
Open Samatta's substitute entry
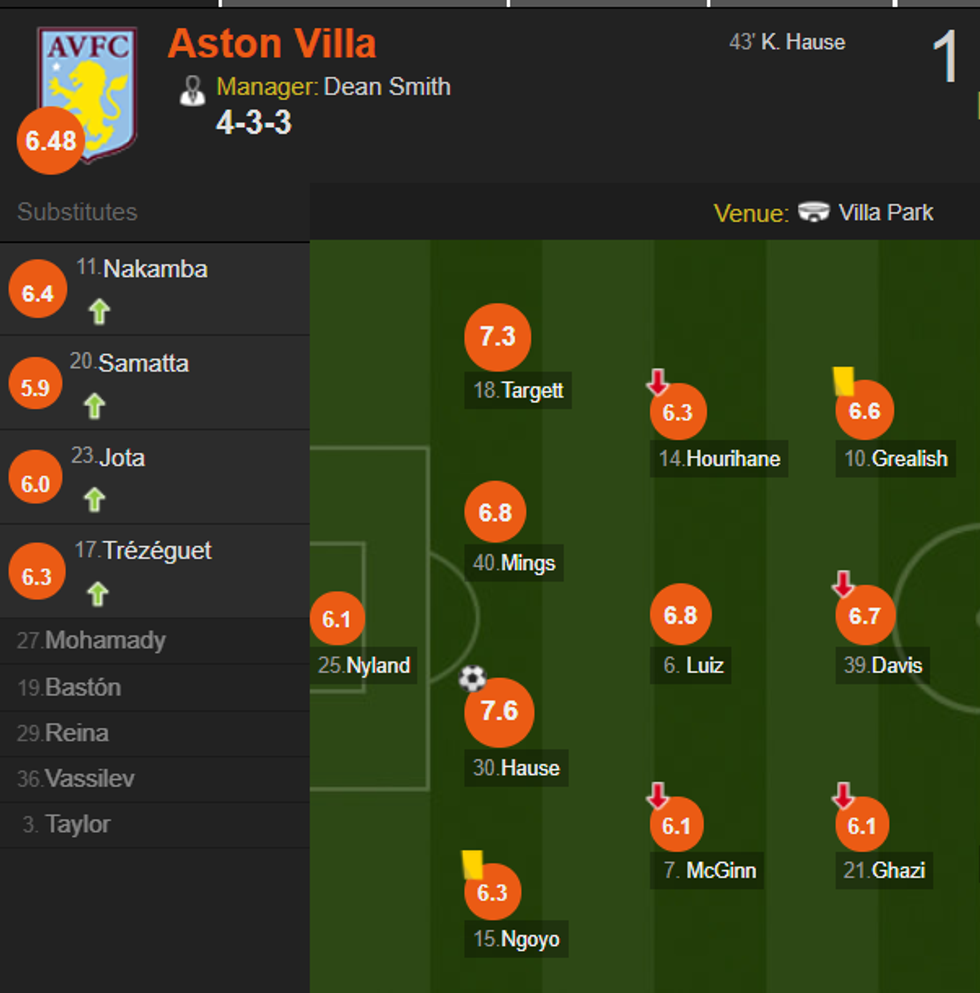143,363
